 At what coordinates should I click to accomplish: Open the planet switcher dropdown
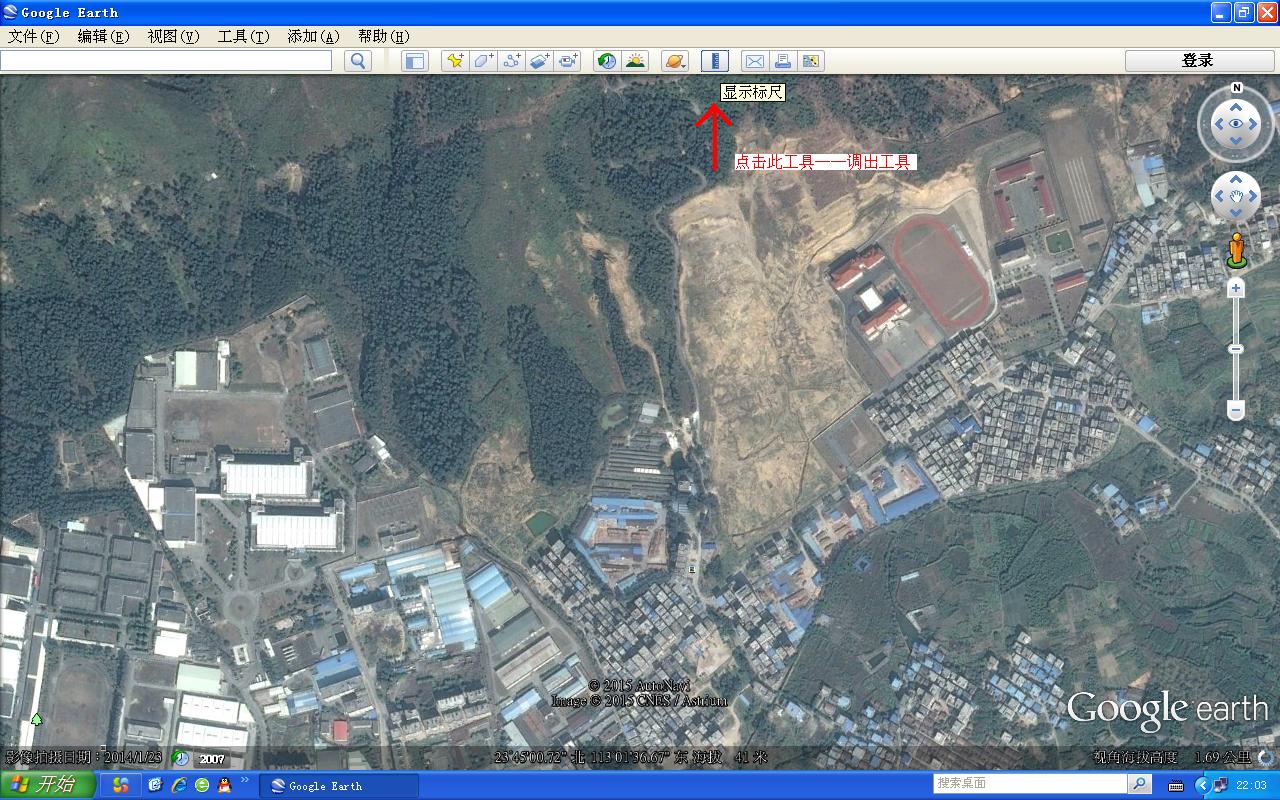coord(675,61)
